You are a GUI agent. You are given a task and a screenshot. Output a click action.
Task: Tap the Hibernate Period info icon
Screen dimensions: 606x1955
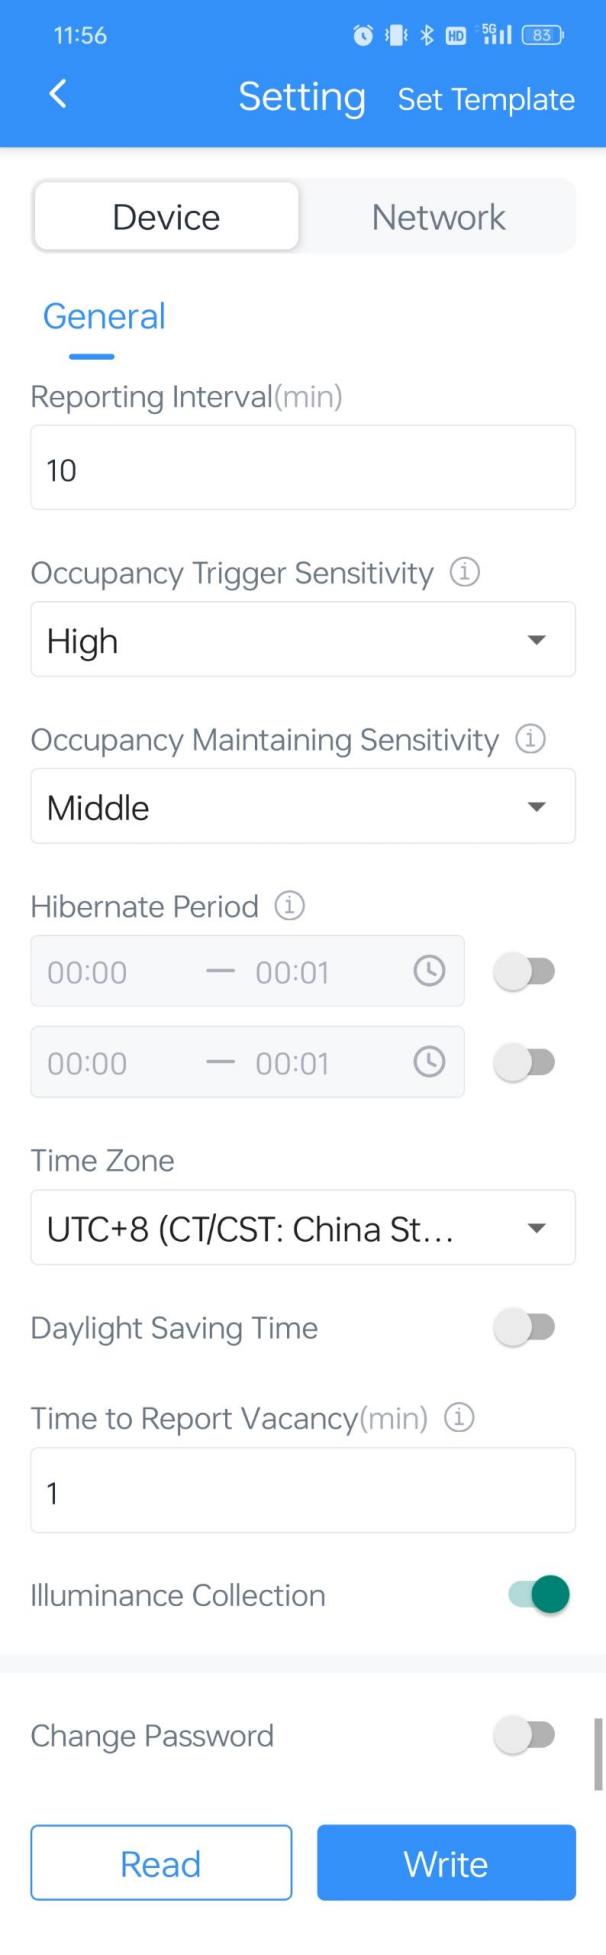290,906
